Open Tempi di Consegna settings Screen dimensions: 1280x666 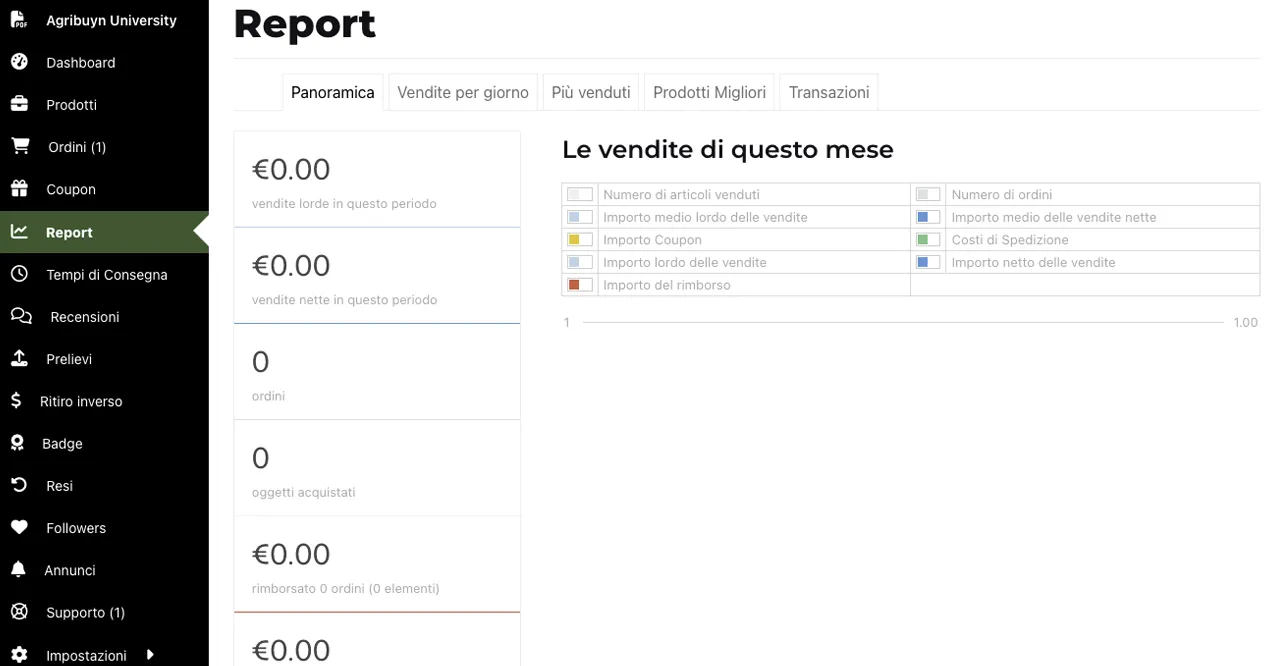[x=107, y=274]
